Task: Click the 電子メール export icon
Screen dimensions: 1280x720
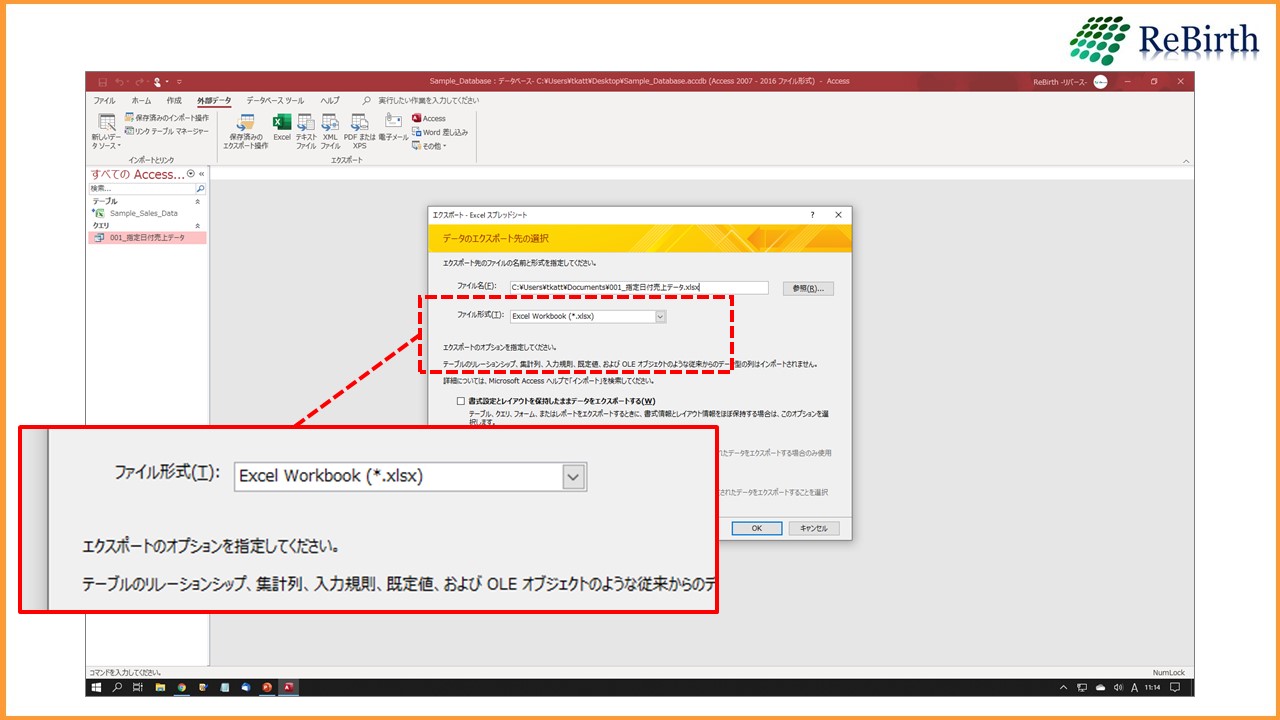Action: coord(394,128)
